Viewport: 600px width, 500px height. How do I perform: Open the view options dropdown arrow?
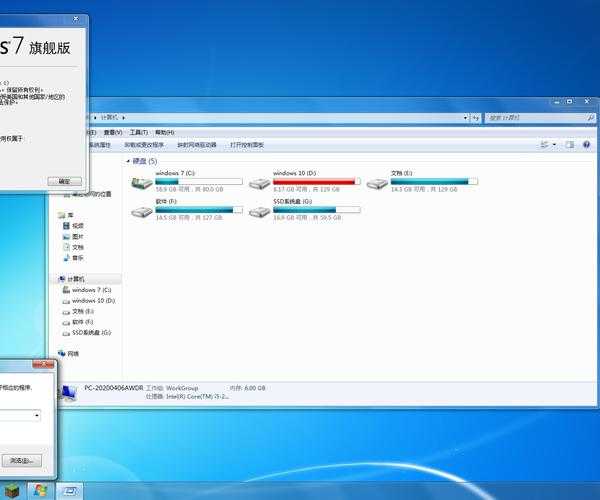pyautogui.click(x=554, y=145)
